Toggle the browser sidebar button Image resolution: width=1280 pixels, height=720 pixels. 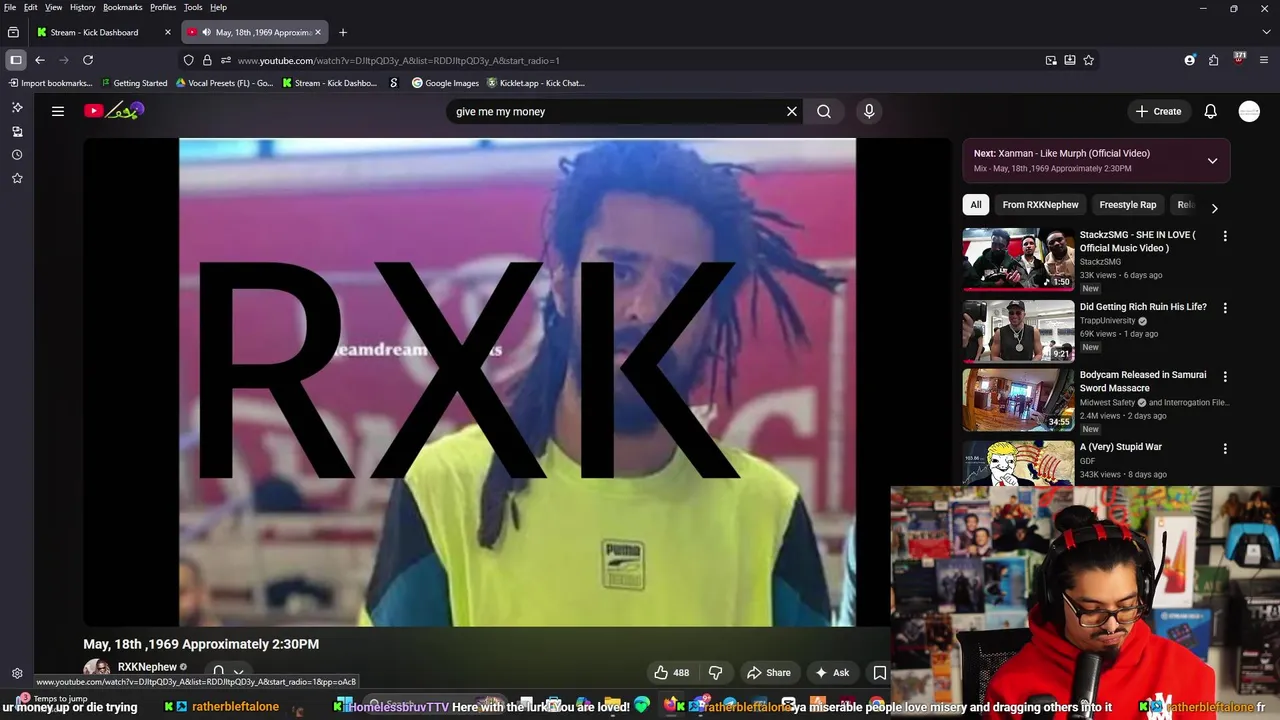(x=16, y=60)
